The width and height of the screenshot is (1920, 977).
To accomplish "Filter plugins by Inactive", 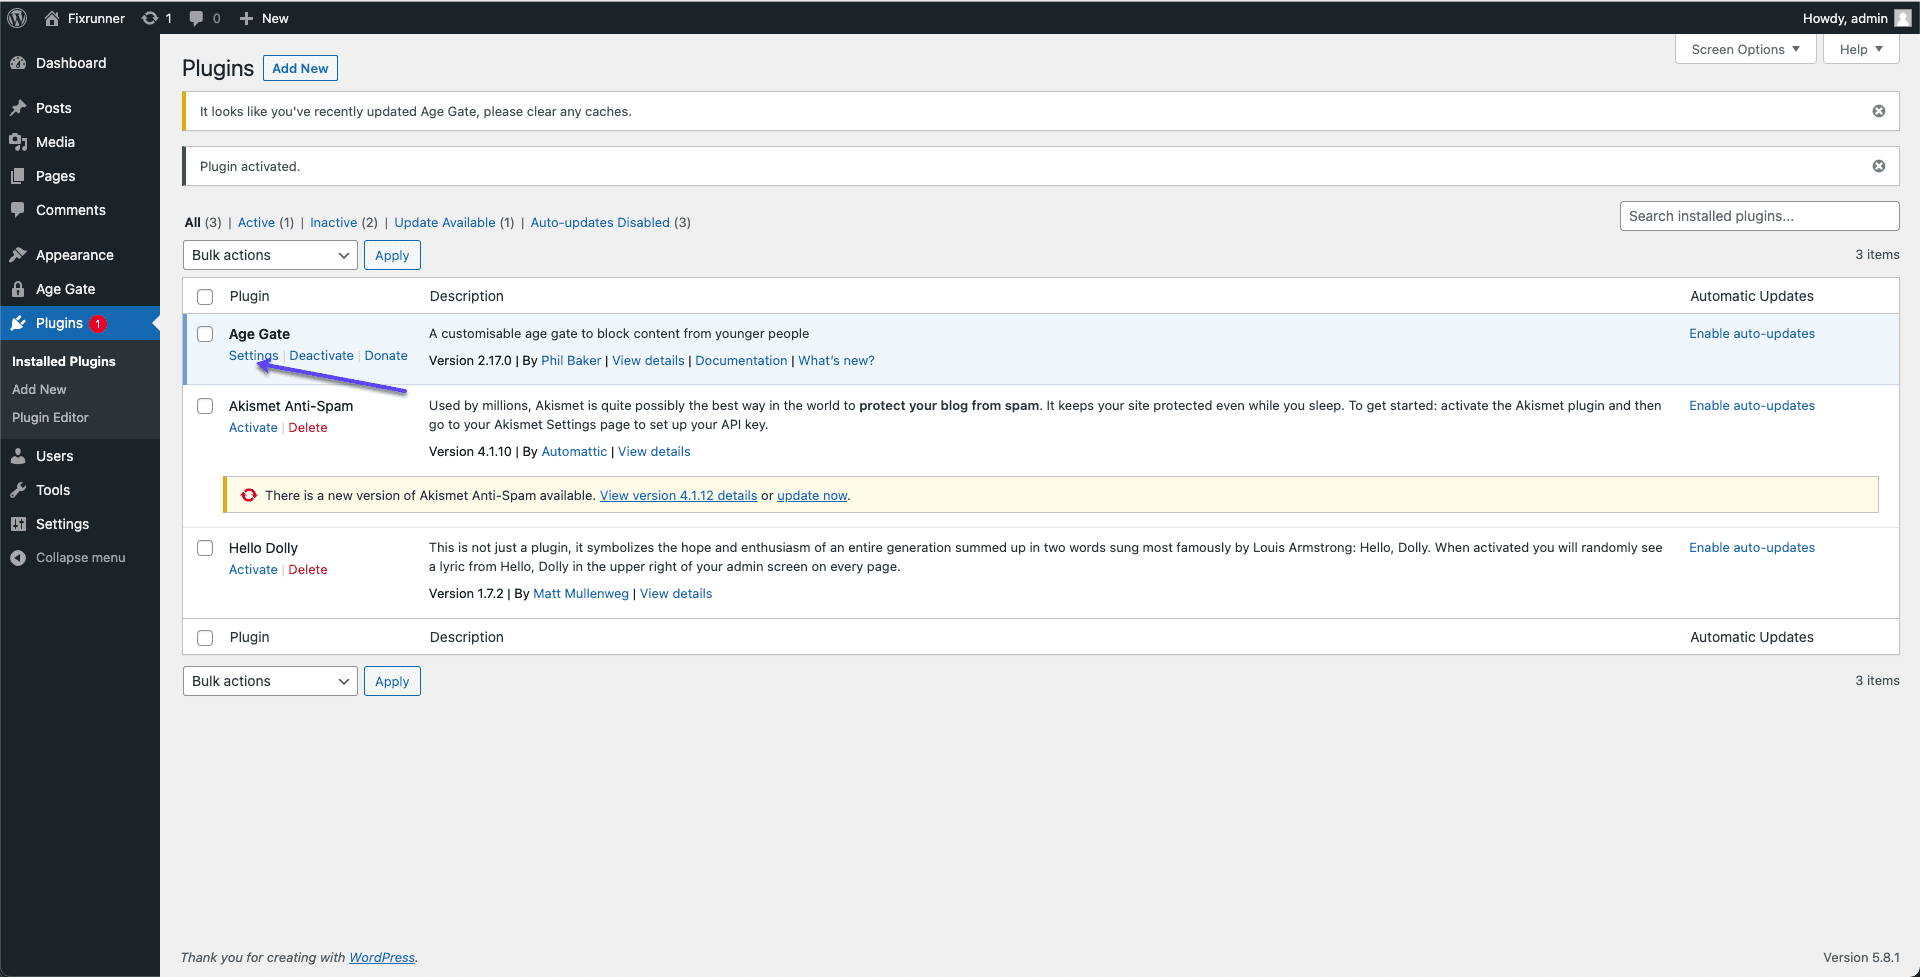I will 333,222.
